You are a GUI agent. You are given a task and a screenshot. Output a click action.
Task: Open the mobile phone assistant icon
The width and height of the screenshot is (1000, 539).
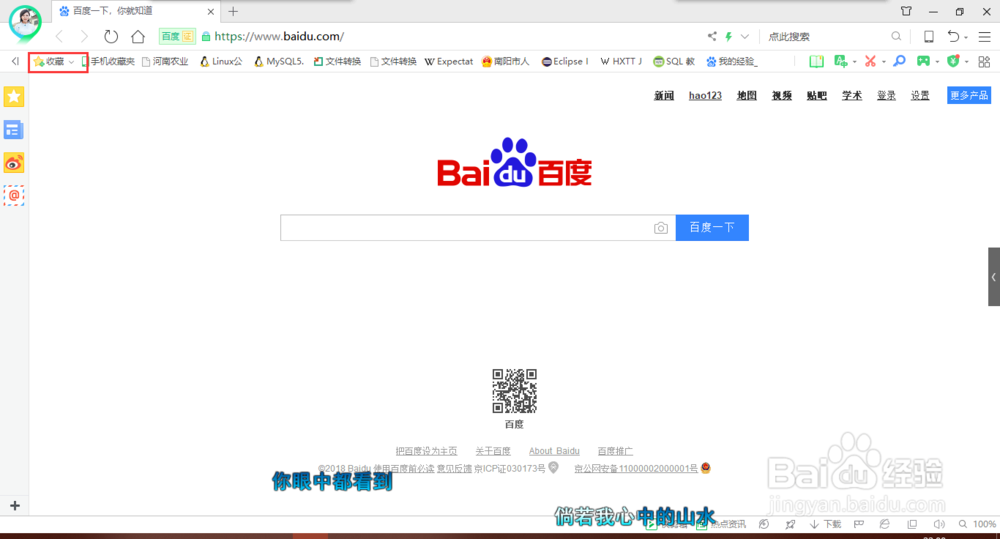[929, 36]
